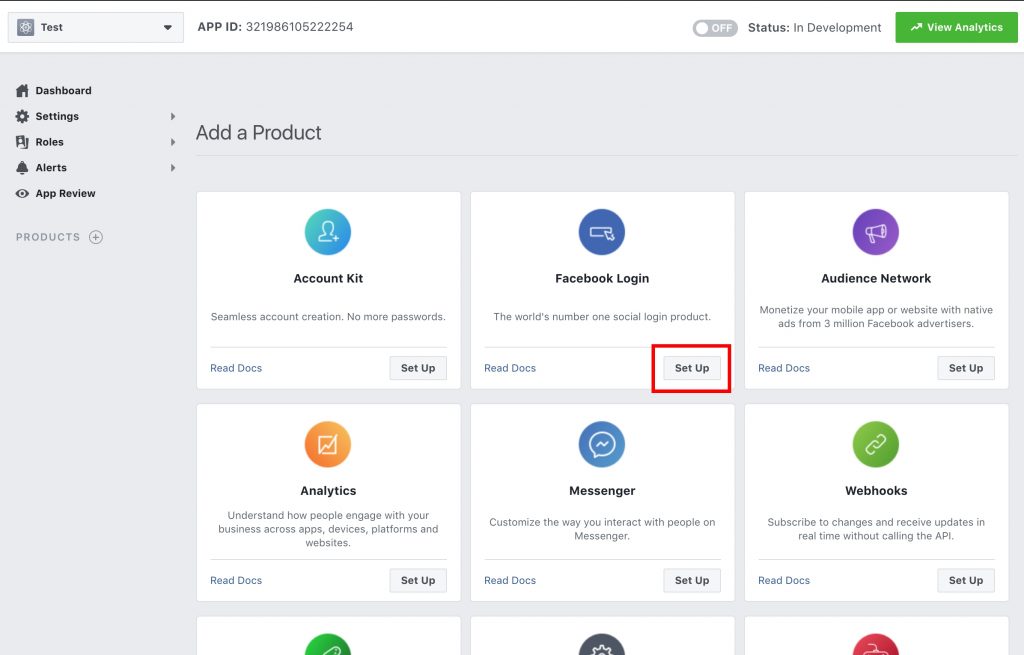Expand the Roles submenu arrow
Screen dimensions: 1024x655
173,142
